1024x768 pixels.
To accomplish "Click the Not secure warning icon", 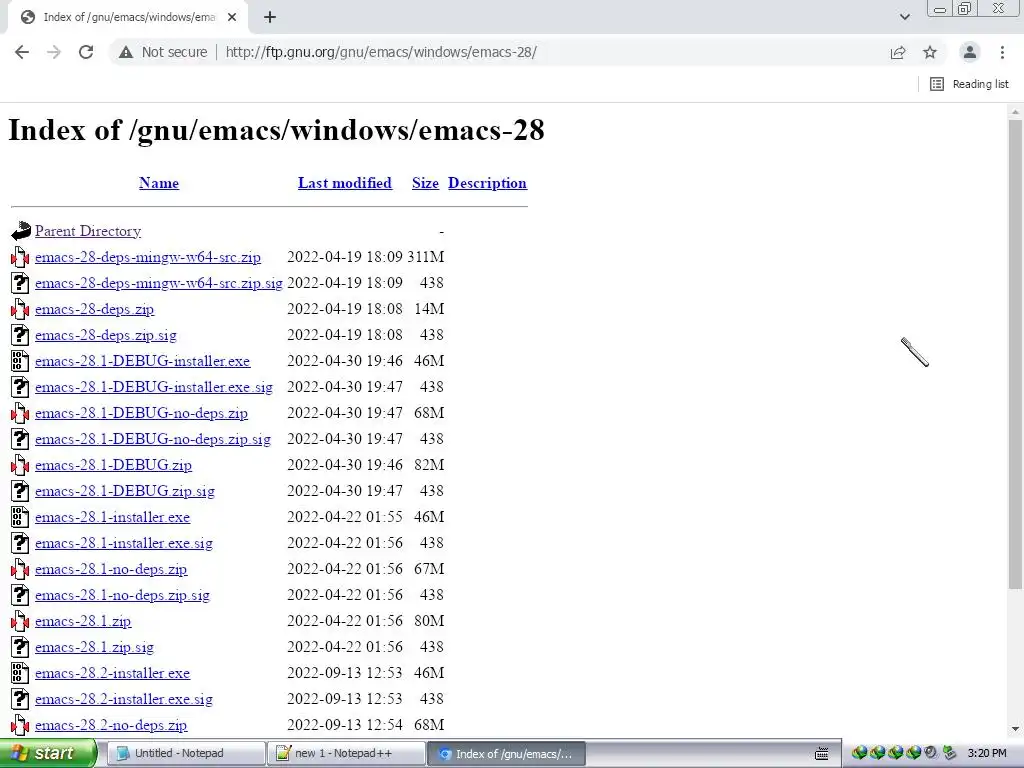I will (126, 52).
